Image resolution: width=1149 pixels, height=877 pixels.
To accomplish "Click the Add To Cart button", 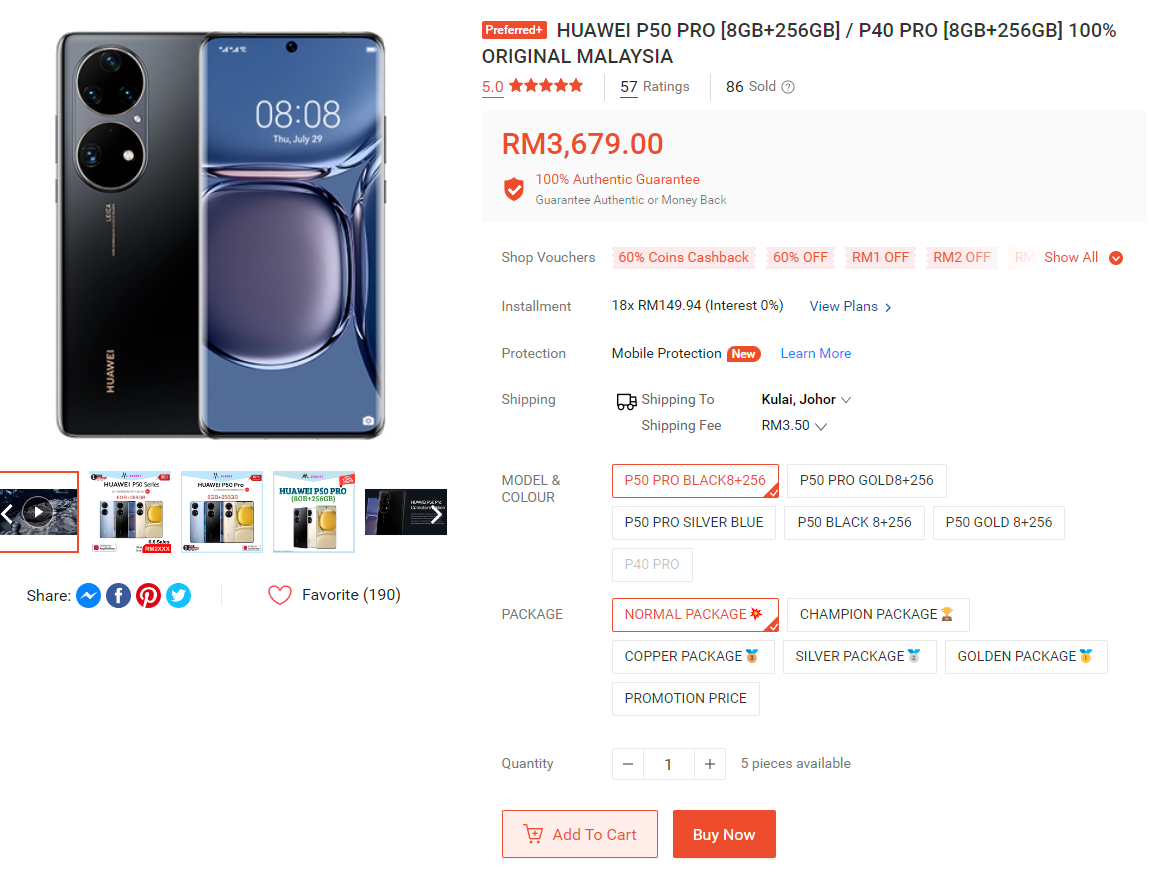I will tap(579, 834).
